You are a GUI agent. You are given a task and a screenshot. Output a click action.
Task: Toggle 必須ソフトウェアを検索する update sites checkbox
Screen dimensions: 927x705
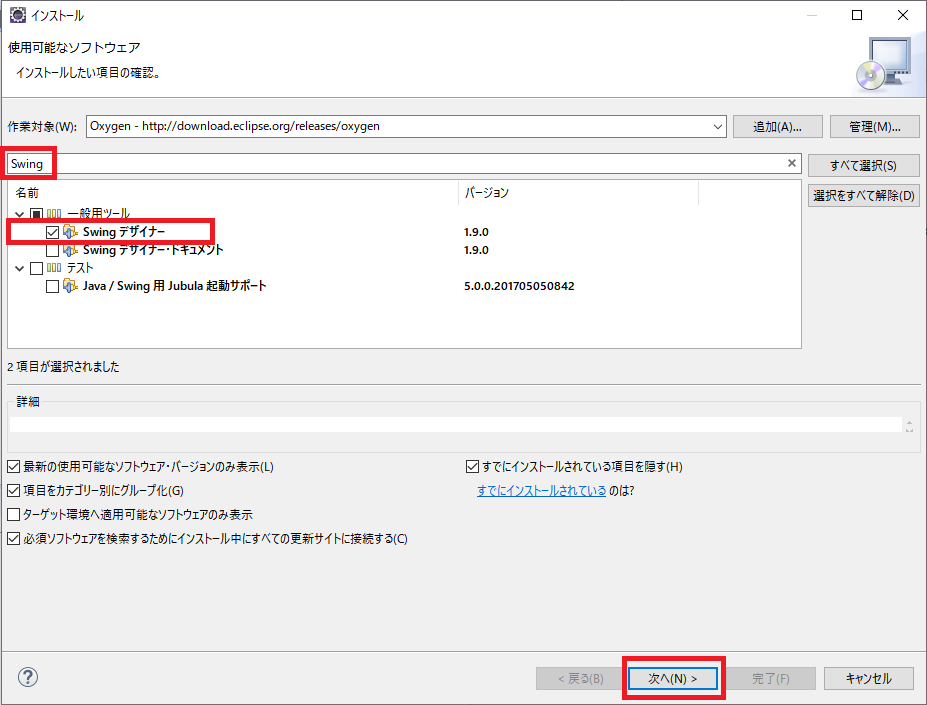point(14,539)
